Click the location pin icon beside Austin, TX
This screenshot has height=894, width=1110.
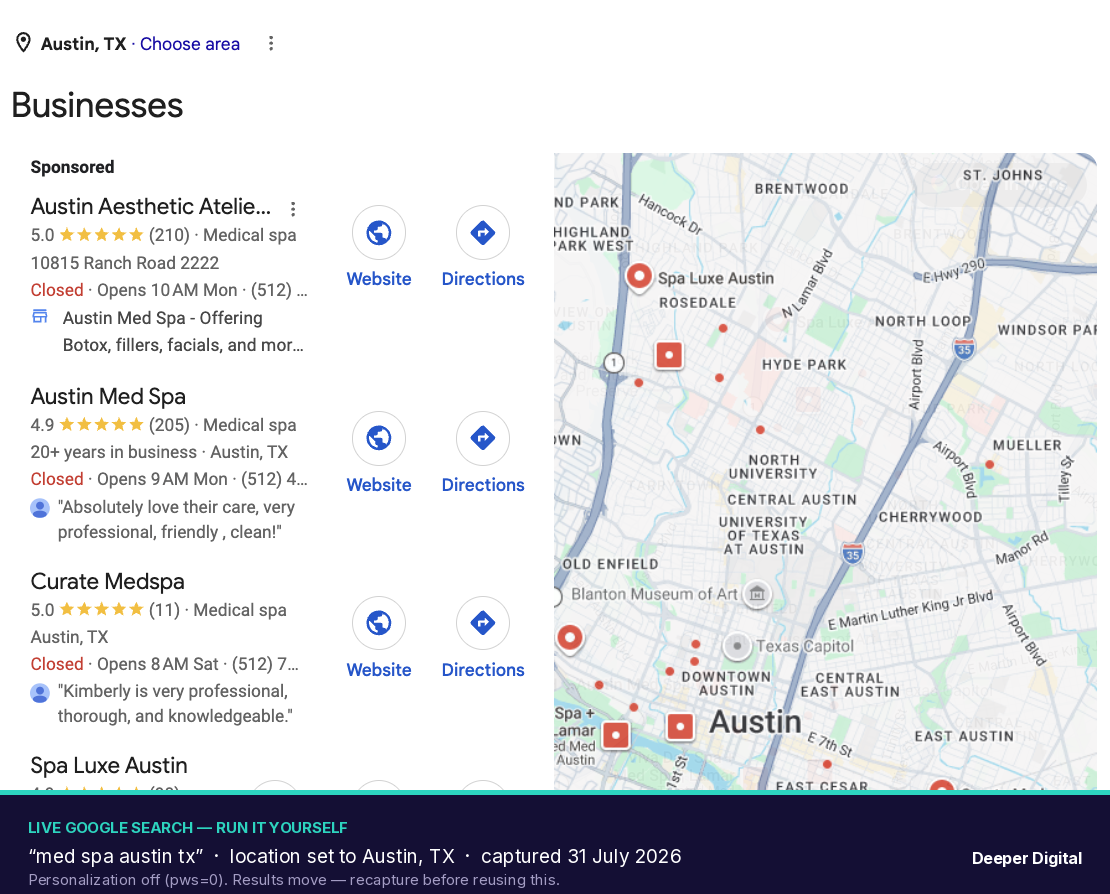23,43
